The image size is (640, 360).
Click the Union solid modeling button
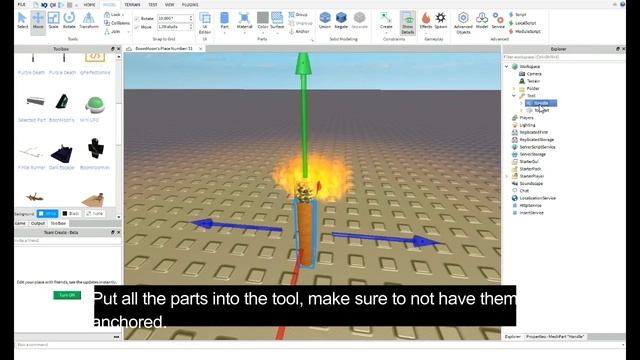(x=325, y=20)
